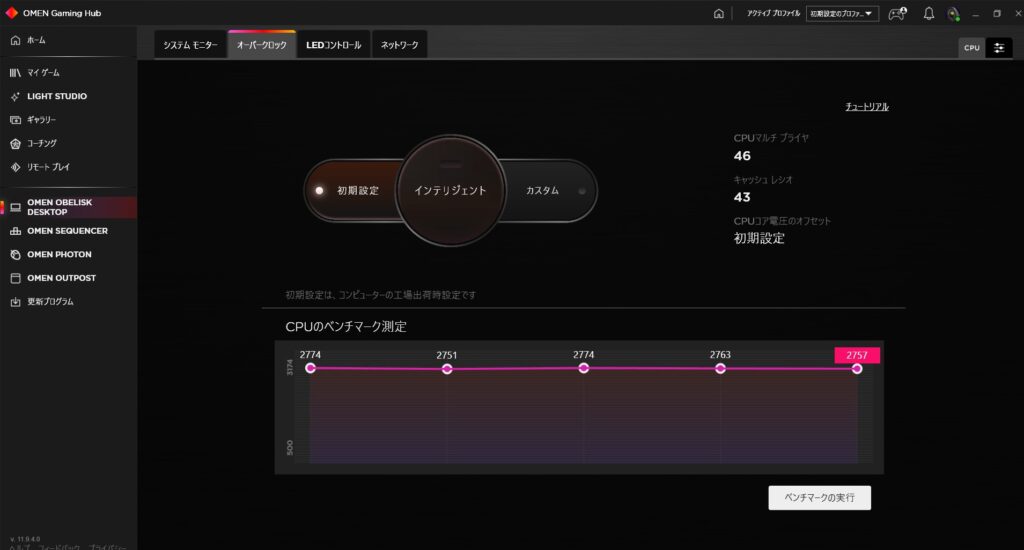This screenshot has height=550, width=1024.
Task: Select the 初期設定 overclock mode
Action: pos(350,190)
